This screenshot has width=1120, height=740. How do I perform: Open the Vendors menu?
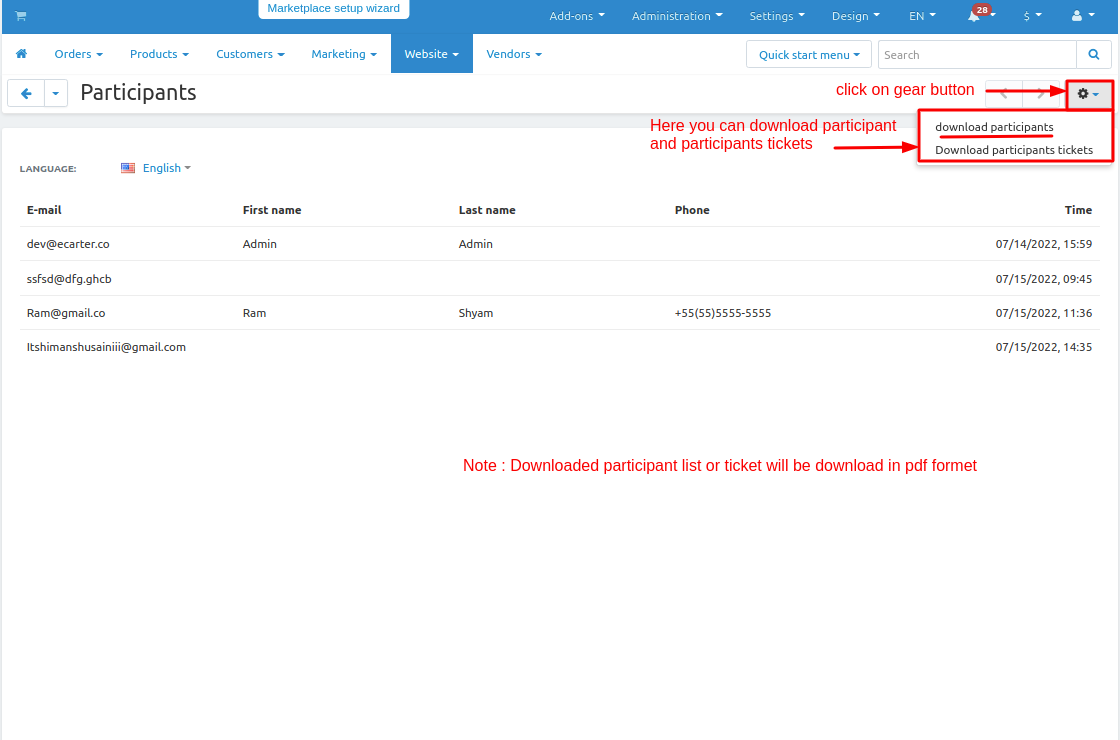click(x=513, y=54)
